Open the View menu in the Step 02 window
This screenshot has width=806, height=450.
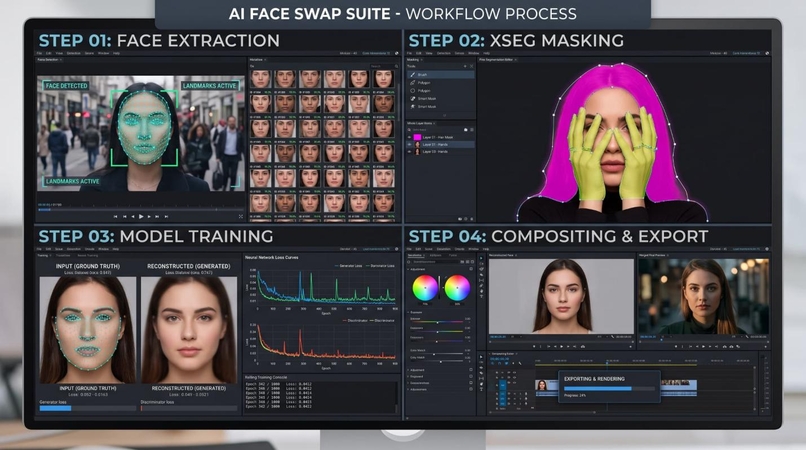point(429,53)
